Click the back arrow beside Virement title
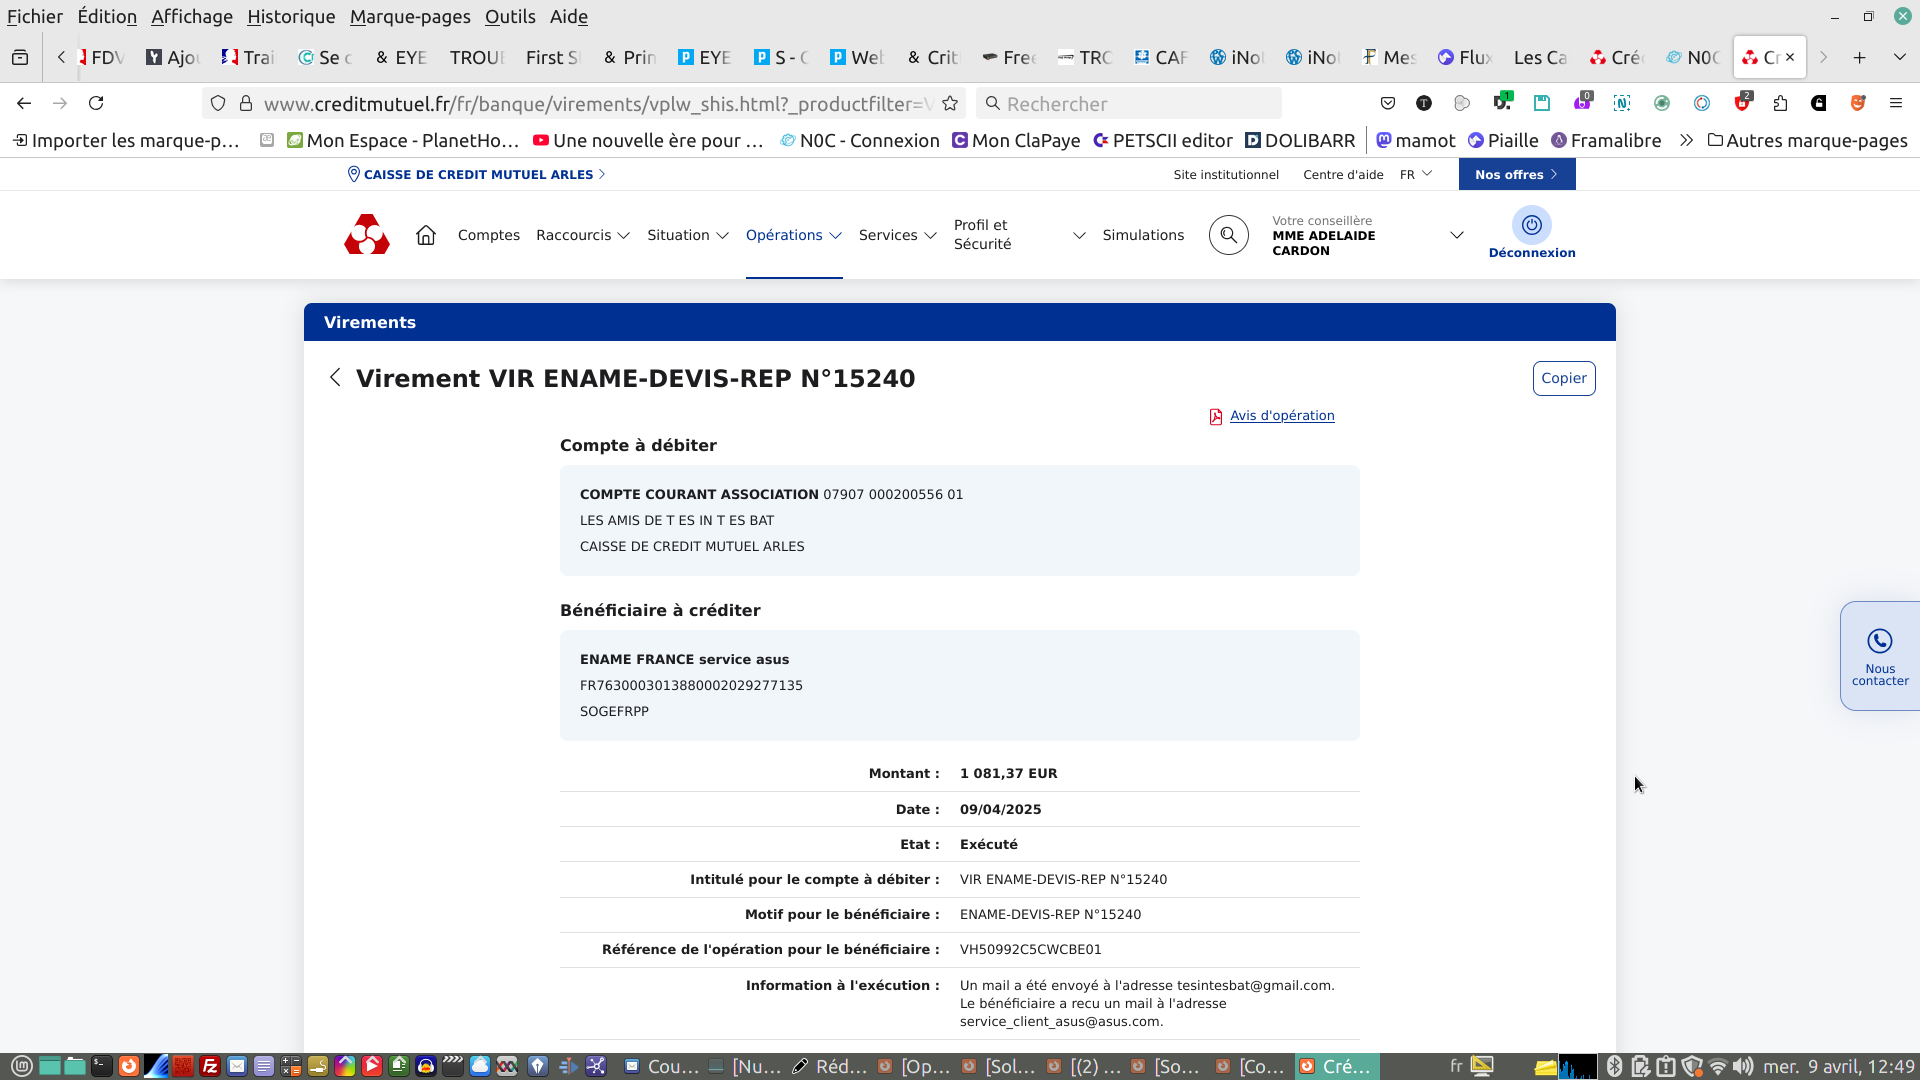The width and height of the screenshot is (1920, 1080). (336, 378)
